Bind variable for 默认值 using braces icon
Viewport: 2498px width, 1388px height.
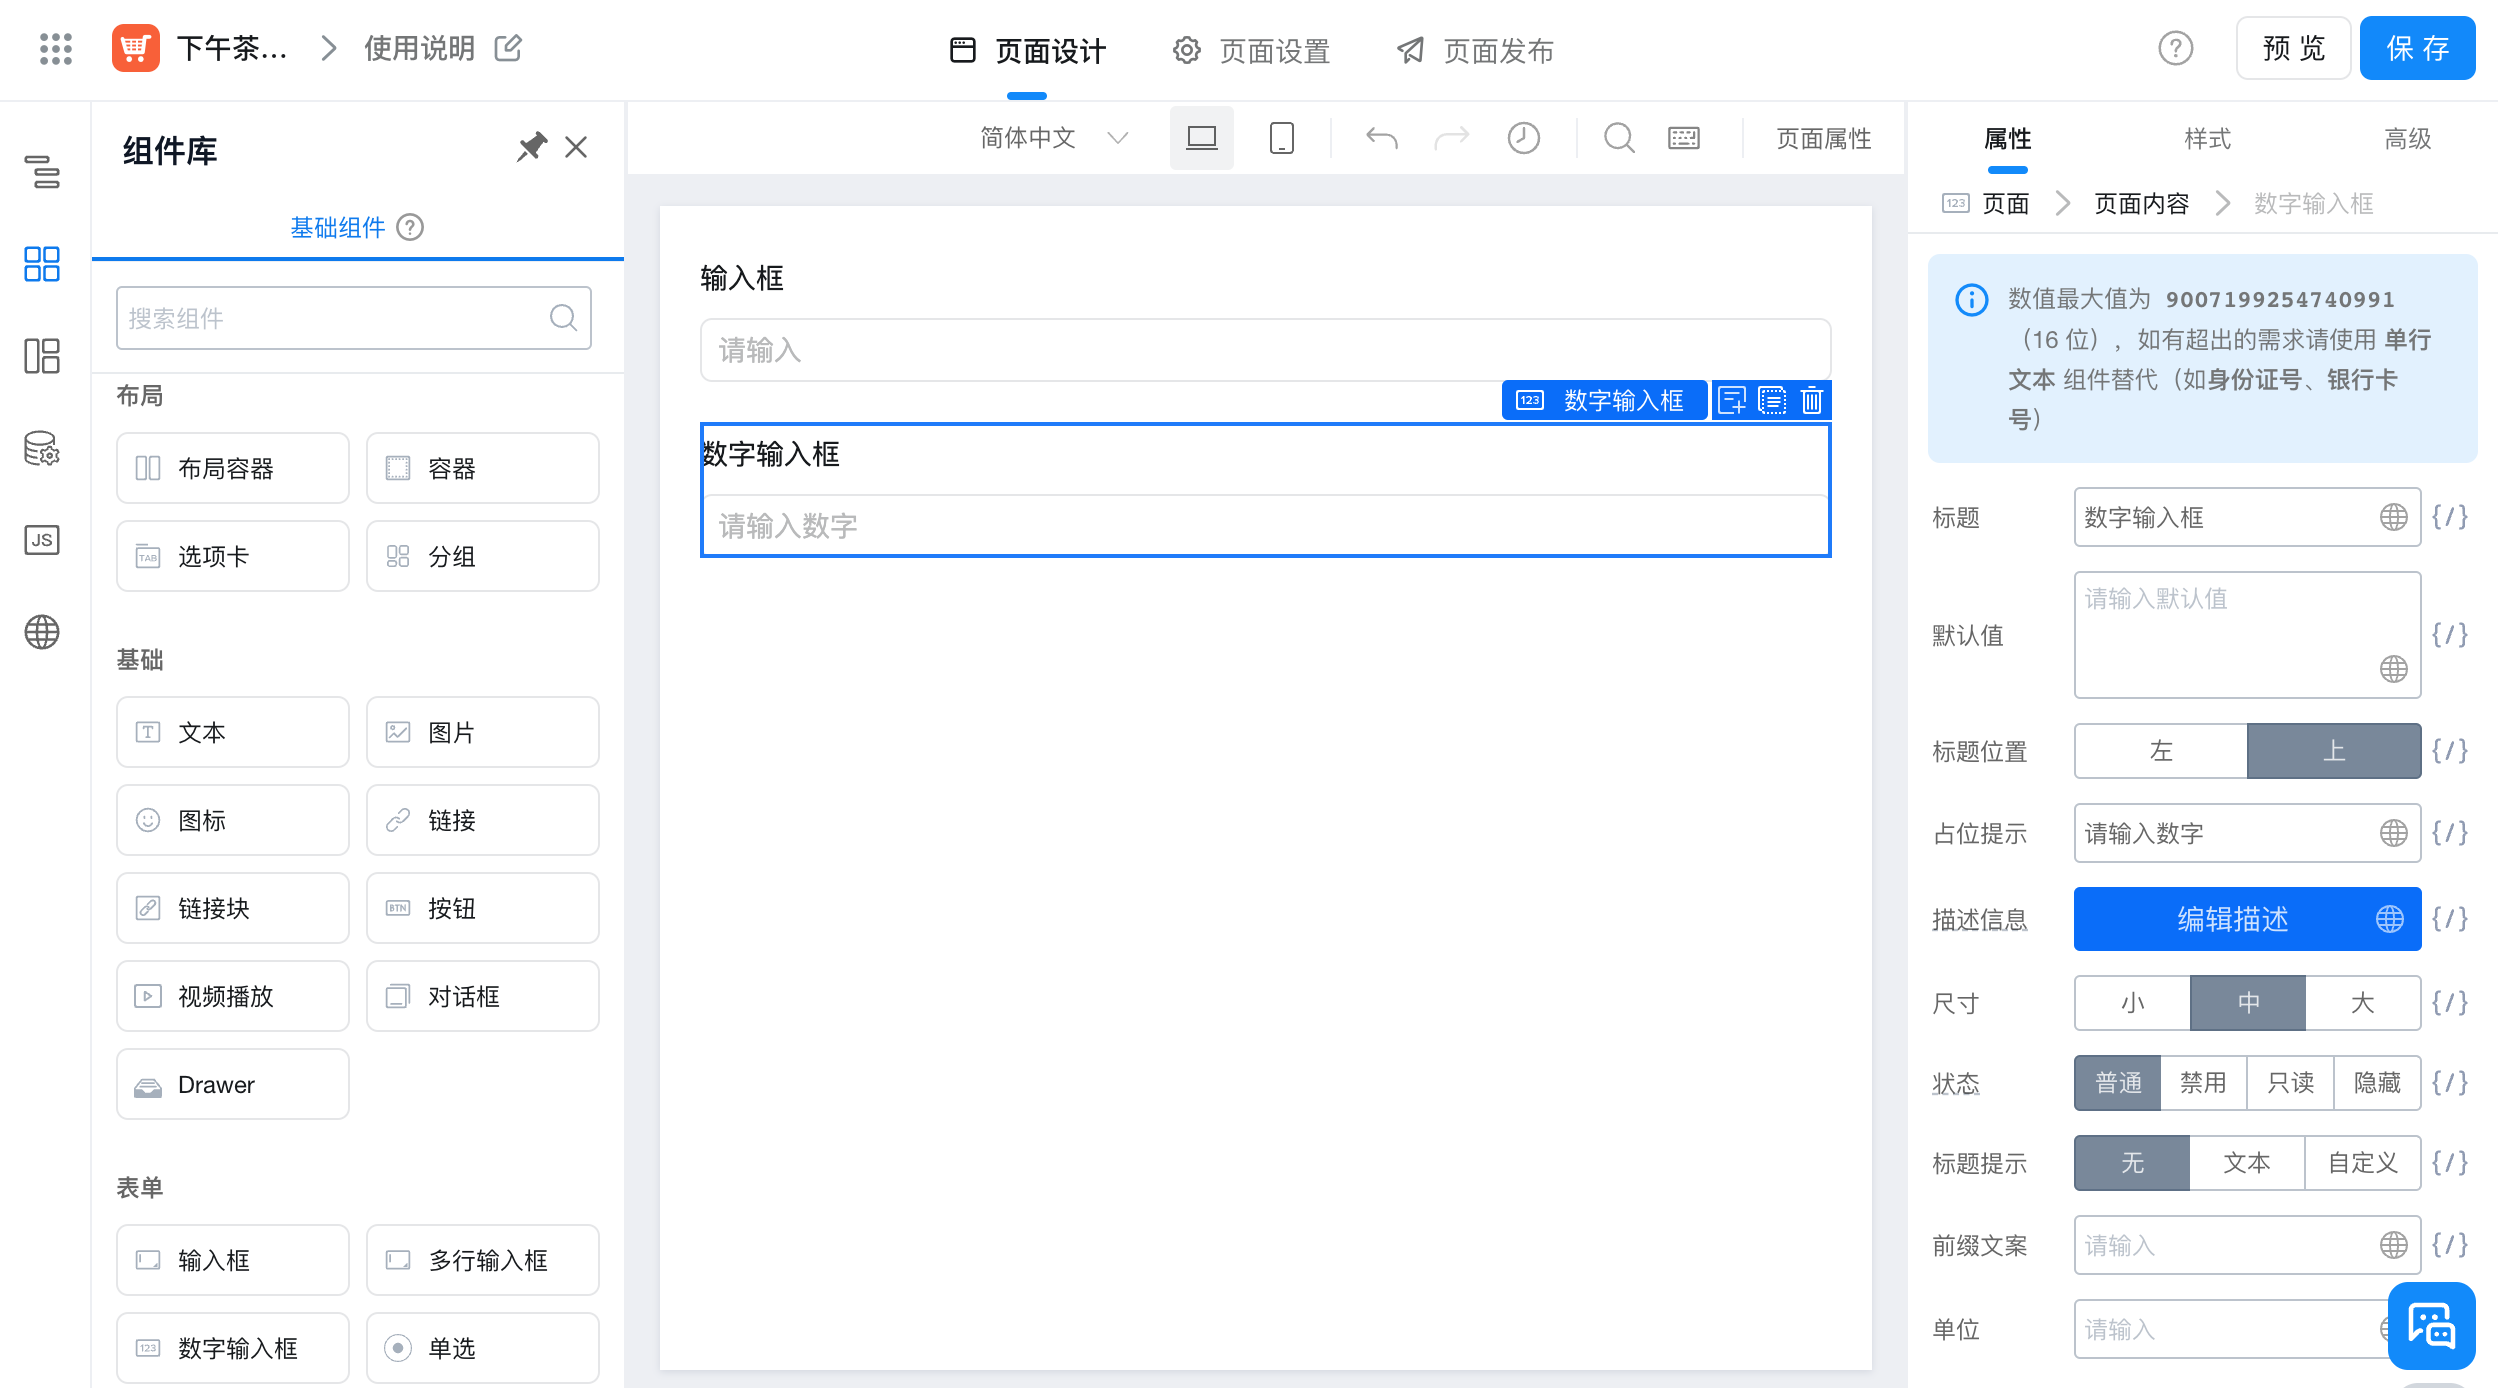pos(2450,635)
